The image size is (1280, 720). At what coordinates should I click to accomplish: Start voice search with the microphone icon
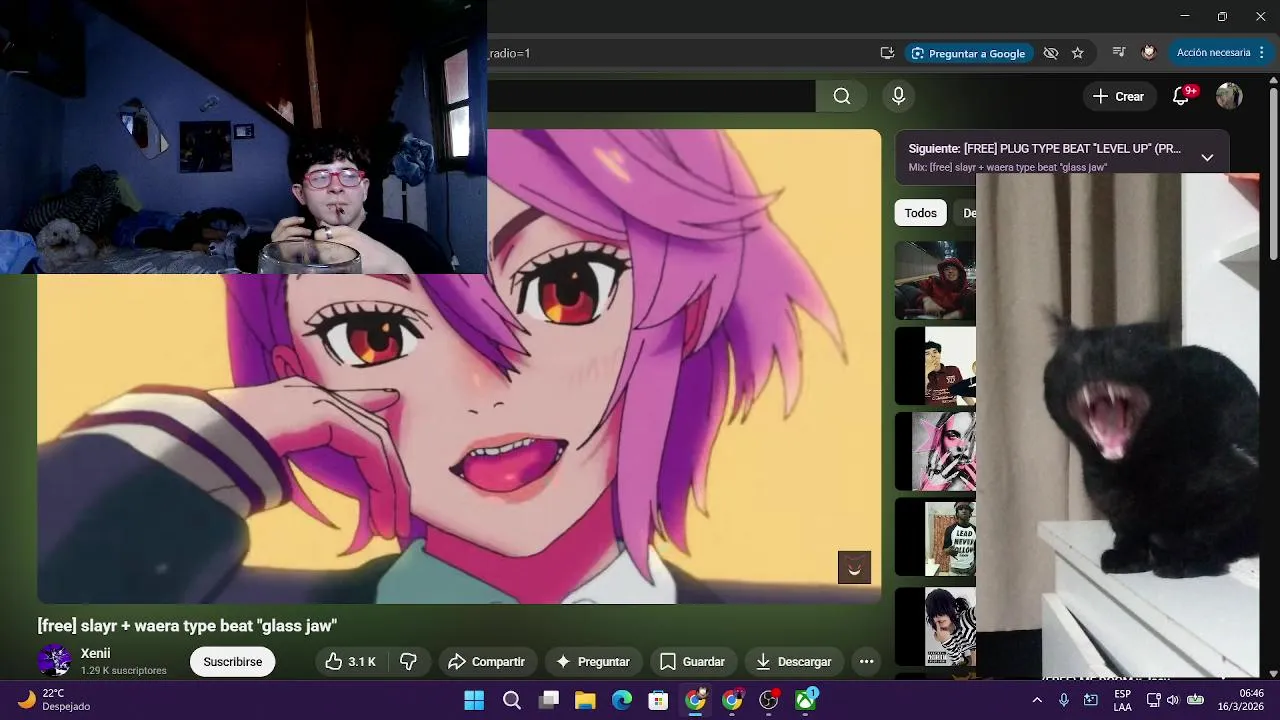pos(898,96)
